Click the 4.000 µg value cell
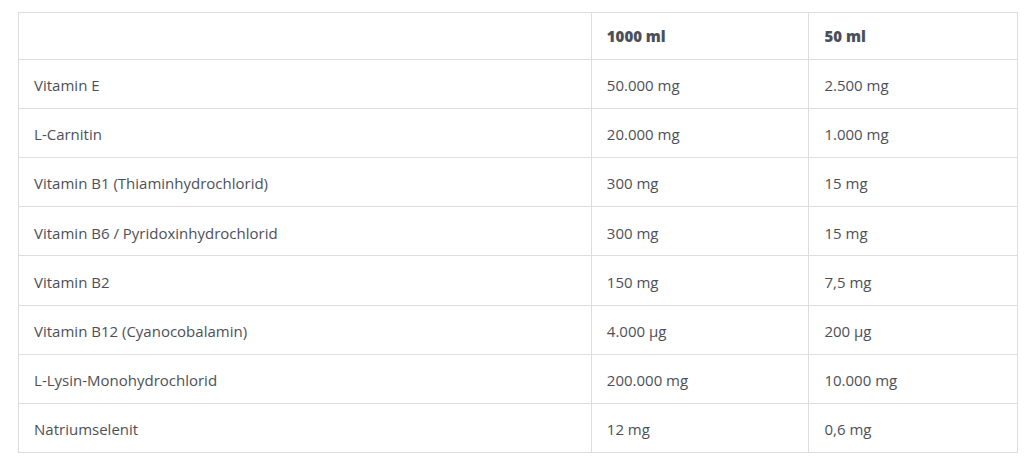 tap(638, 332)
